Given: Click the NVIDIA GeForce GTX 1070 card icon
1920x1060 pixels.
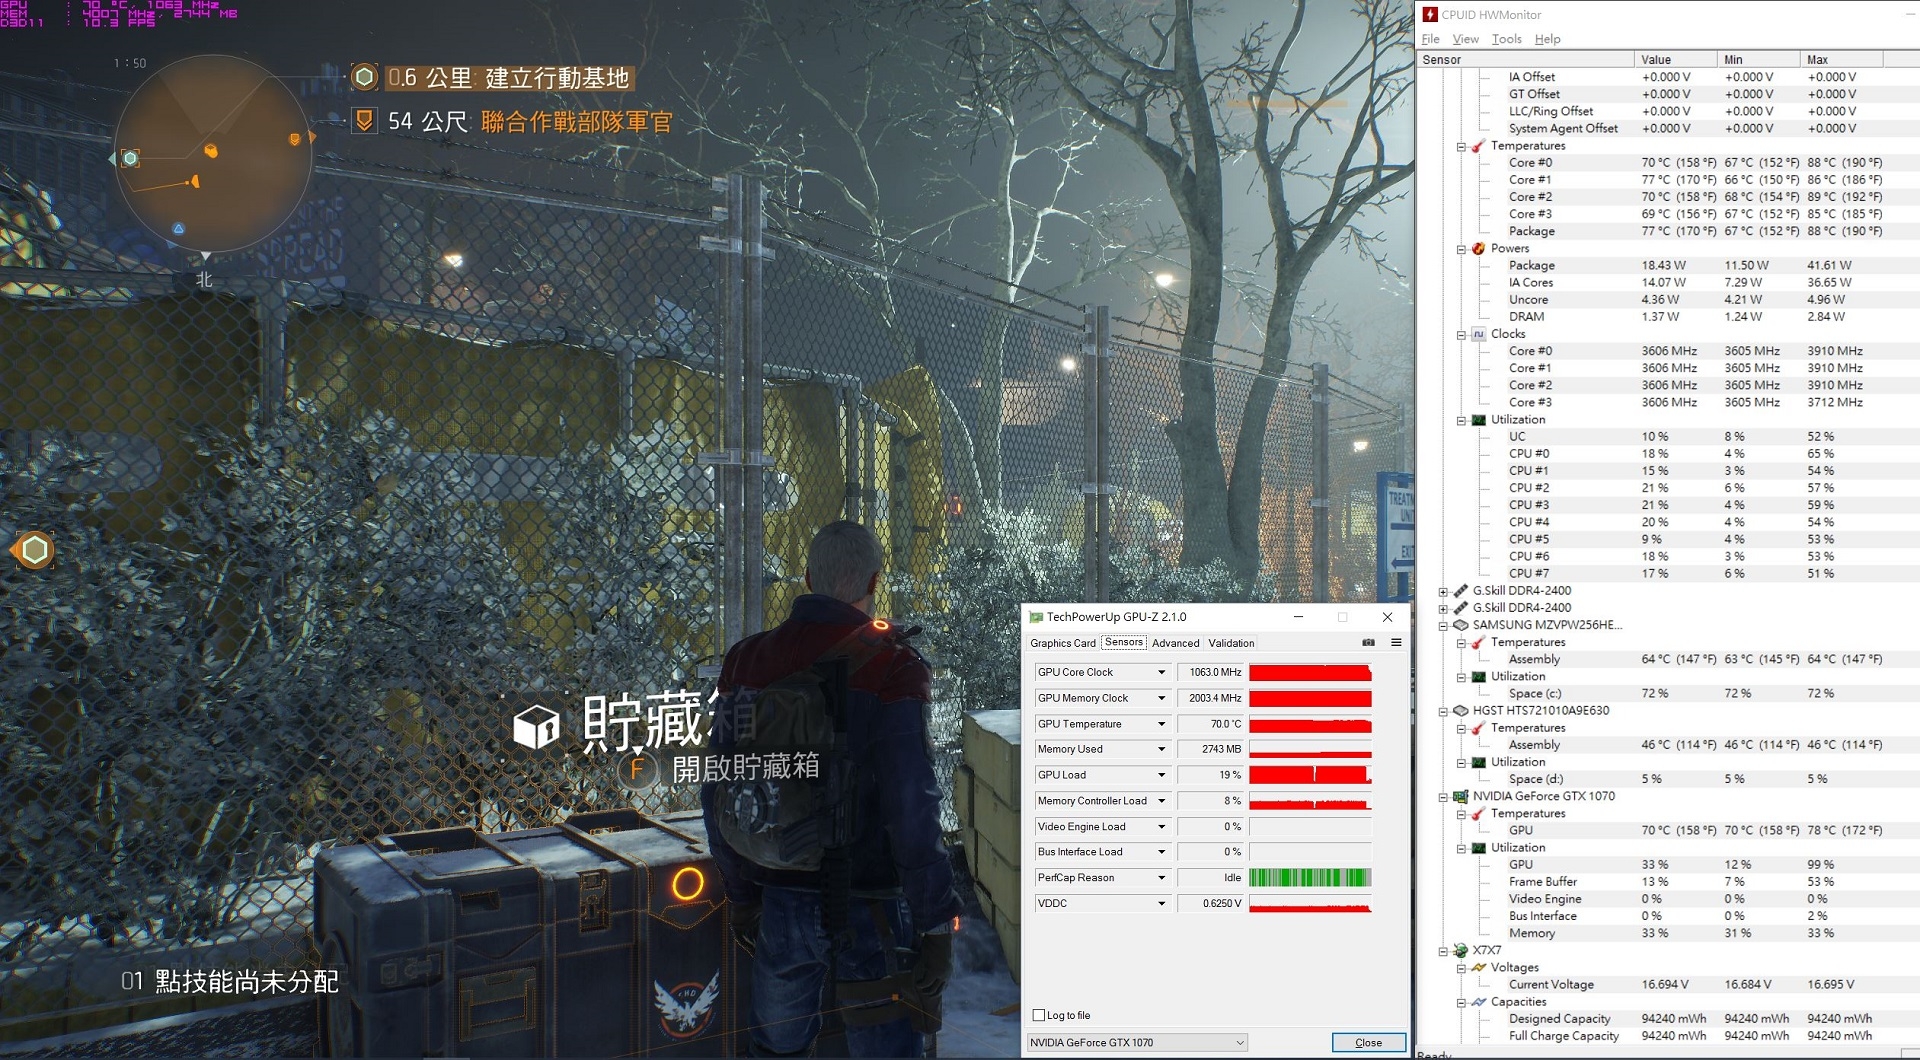Looking at the screenshot, I should 1460,797.
